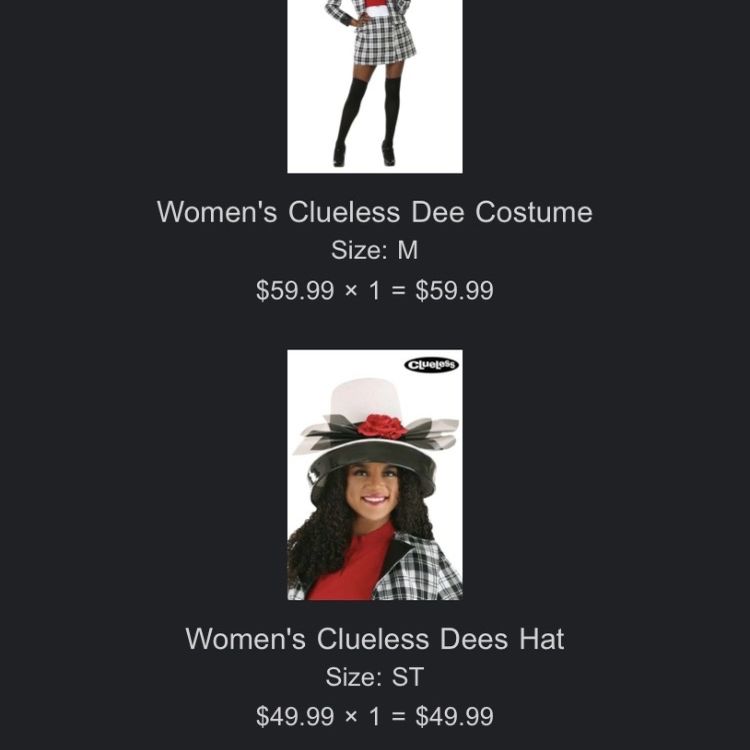Click the Clueless logo badge on hat photo
This screenshot has height=750, width=750.
[x=431, y=365]
